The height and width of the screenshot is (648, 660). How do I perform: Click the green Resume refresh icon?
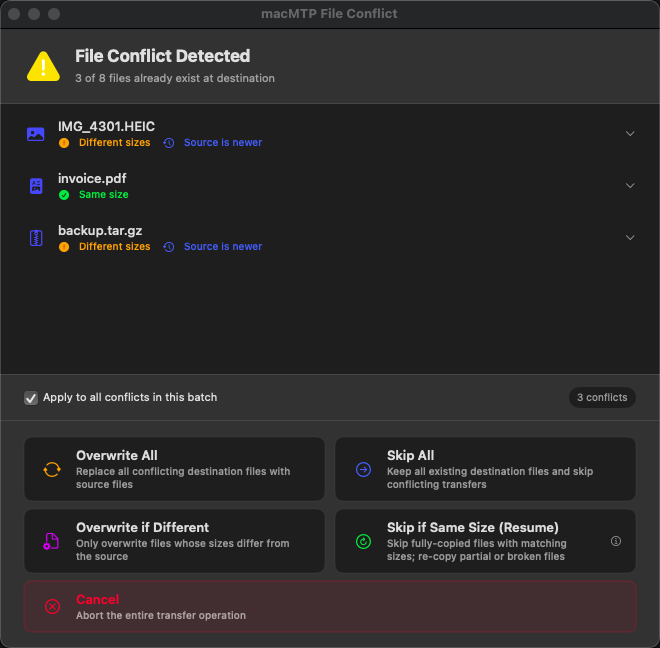pos(363,541)
